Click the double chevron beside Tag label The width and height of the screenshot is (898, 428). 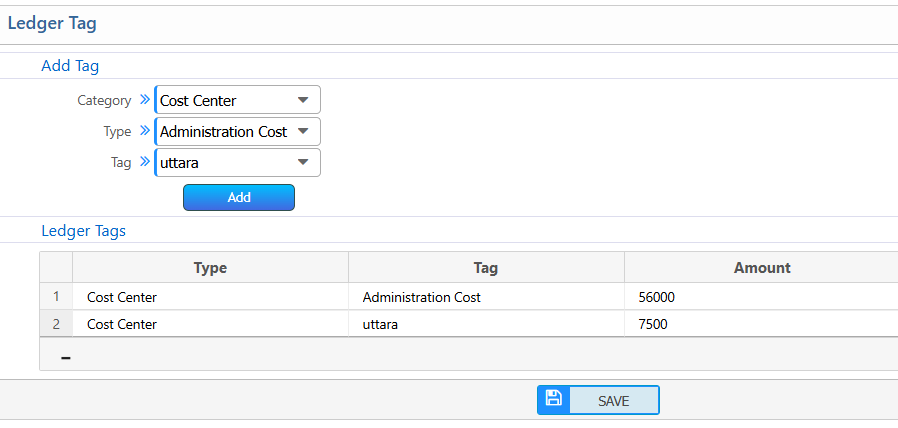(x=144, y=162)
